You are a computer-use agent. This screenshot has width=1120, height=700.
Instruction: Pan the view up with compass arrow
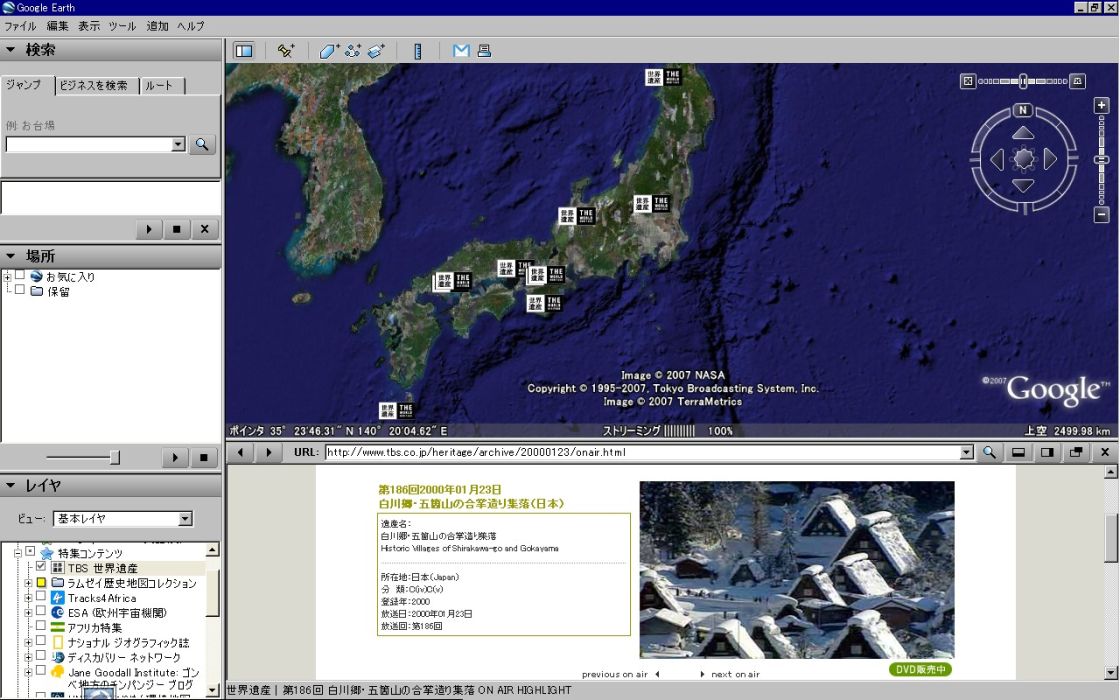(1023, 133)
